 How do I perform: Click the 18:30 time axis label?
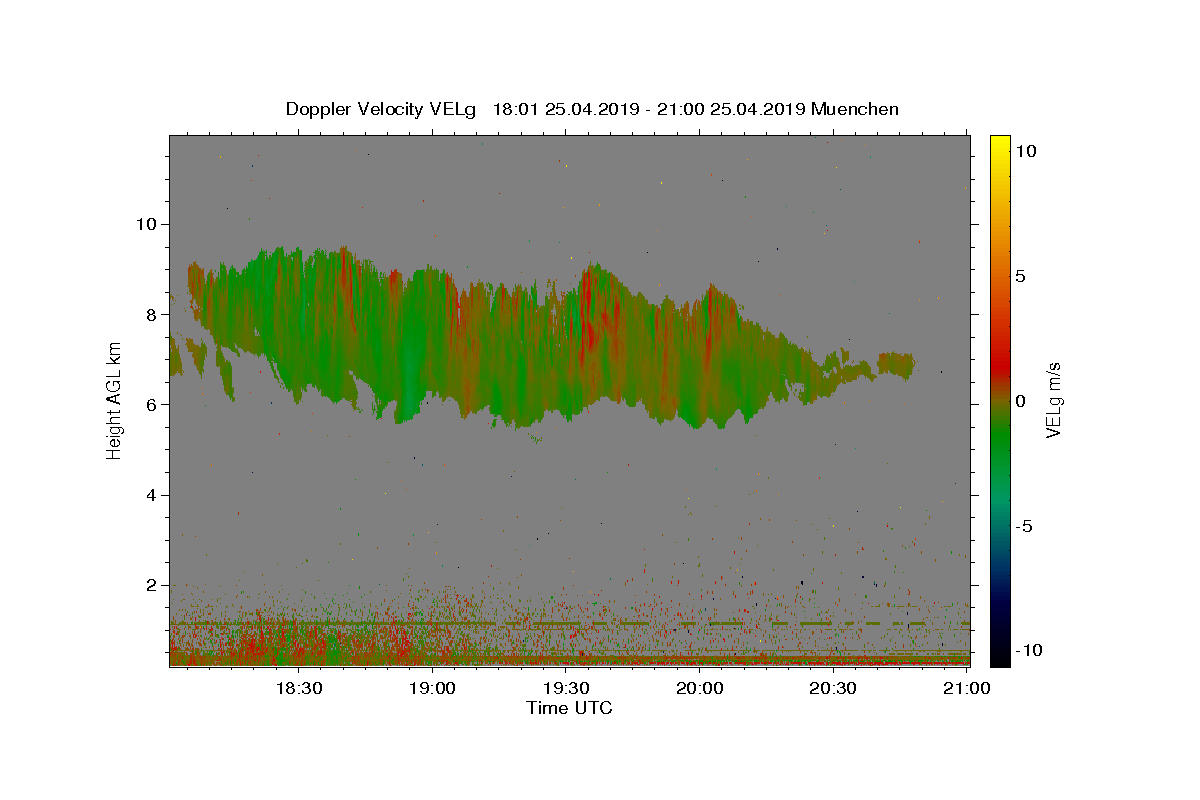[x=298, y=688]
